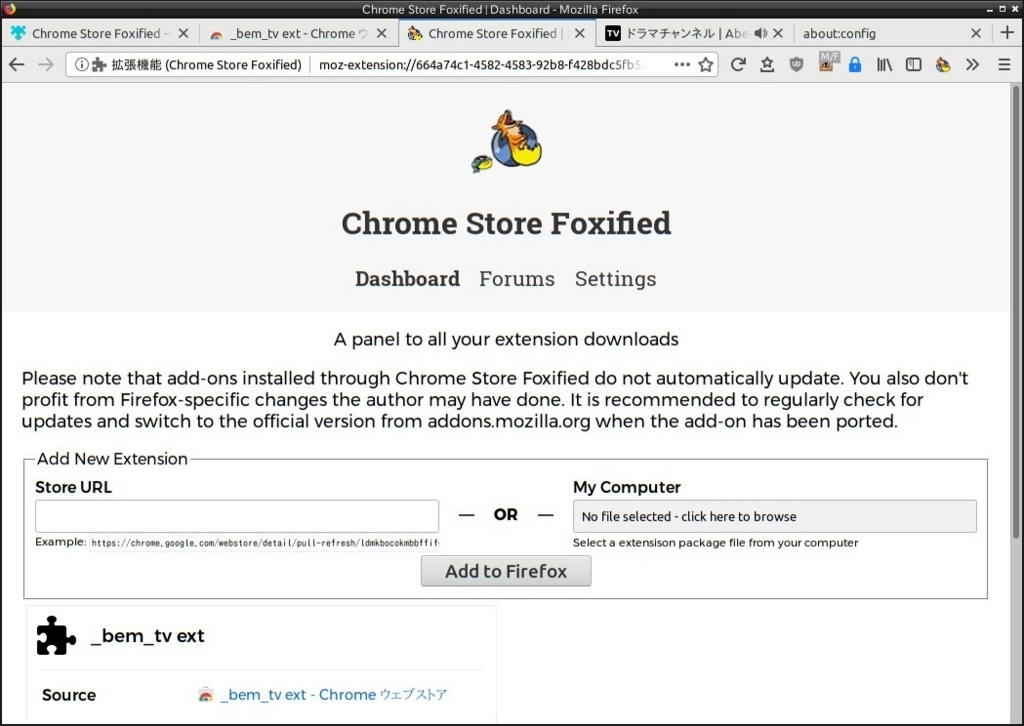1024x726 pixels.
Task: Click the favicon beside the Source link
Action: click(x=206, y=695)
